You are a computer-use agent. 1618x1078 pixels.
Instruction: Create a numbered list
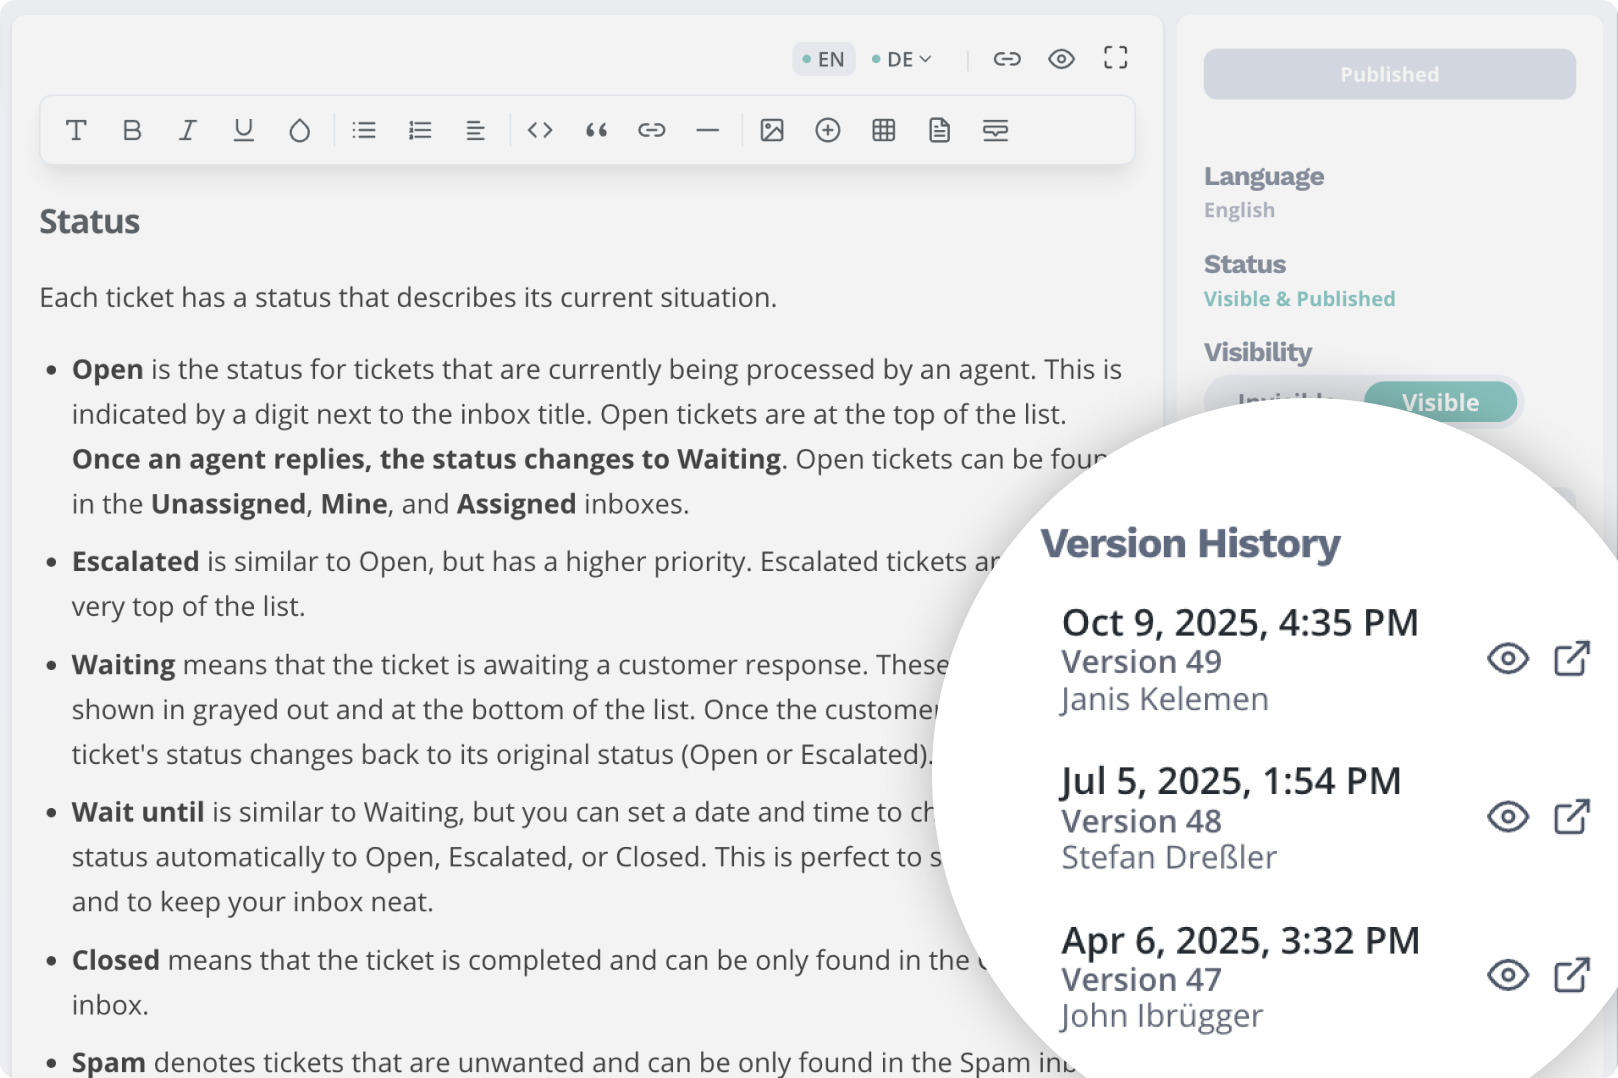tap(420, 130)
